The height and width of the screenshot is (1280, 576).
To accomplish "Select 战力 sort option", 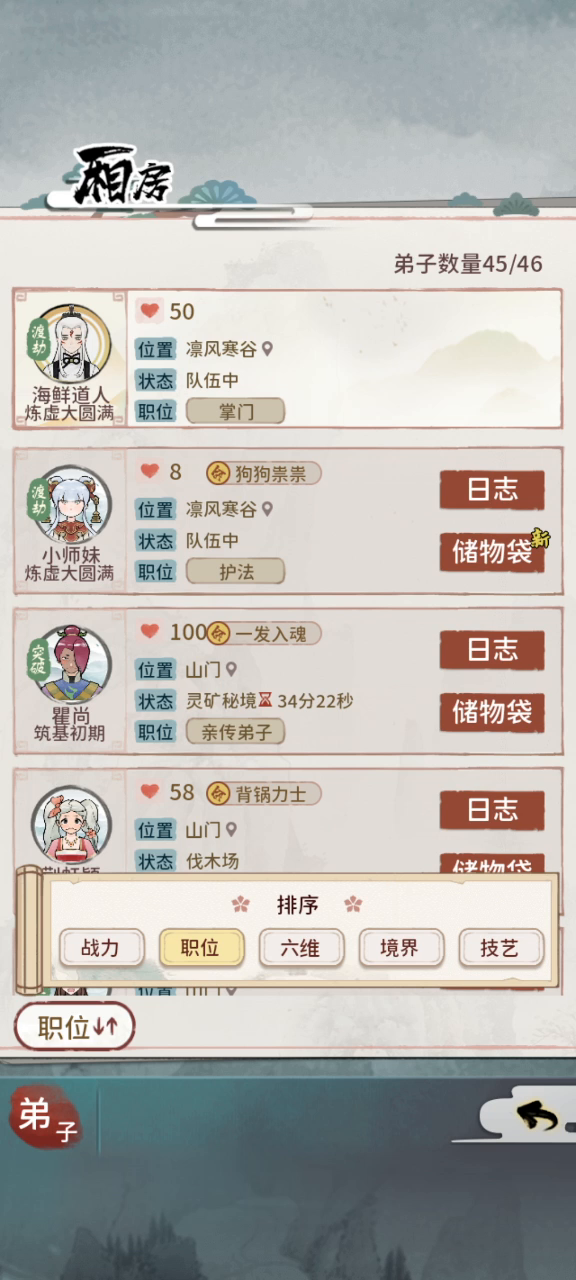I will [100, 948].
